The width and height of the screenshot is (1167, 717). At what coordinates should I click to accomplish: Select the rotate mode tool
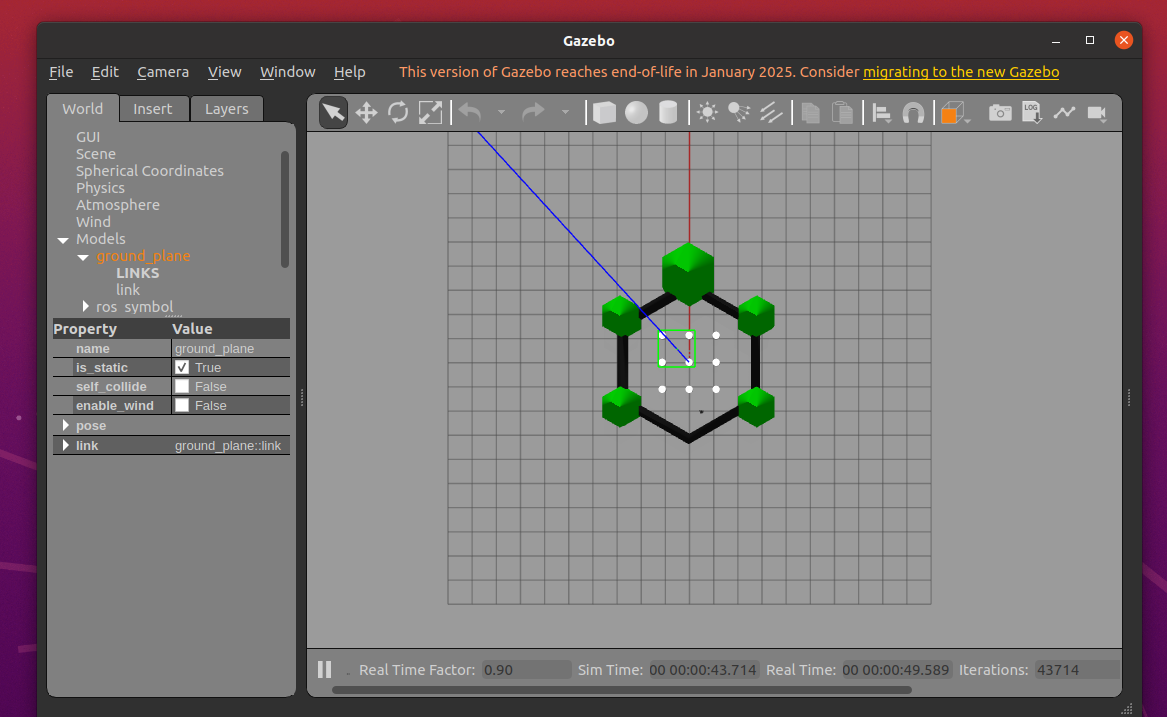point(398,112)
